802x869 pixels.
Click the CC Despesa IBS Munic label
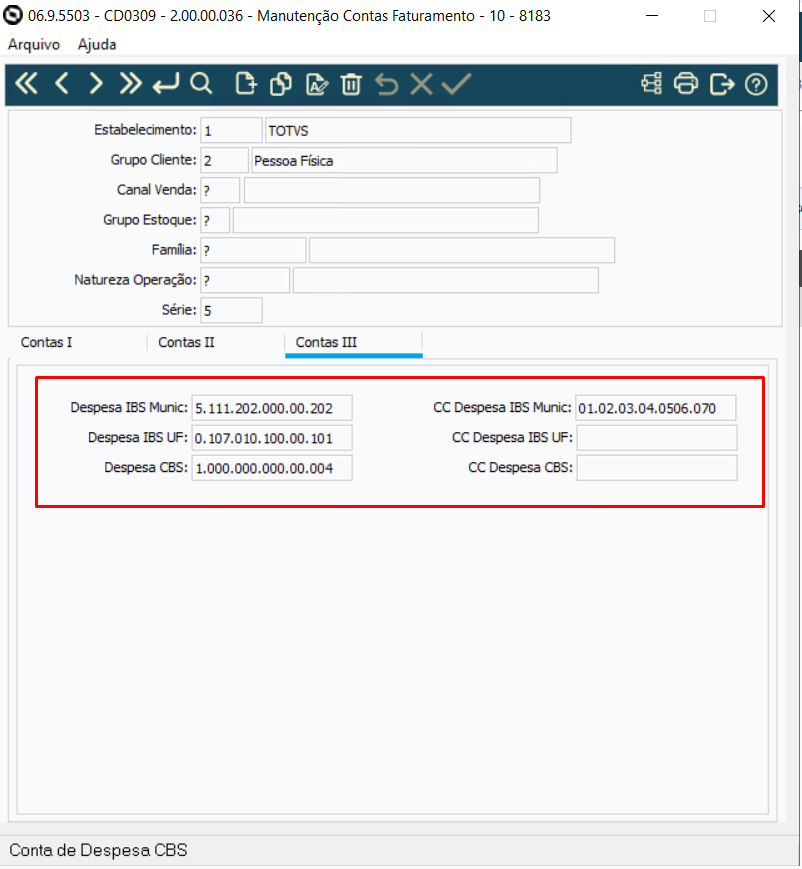502,407
